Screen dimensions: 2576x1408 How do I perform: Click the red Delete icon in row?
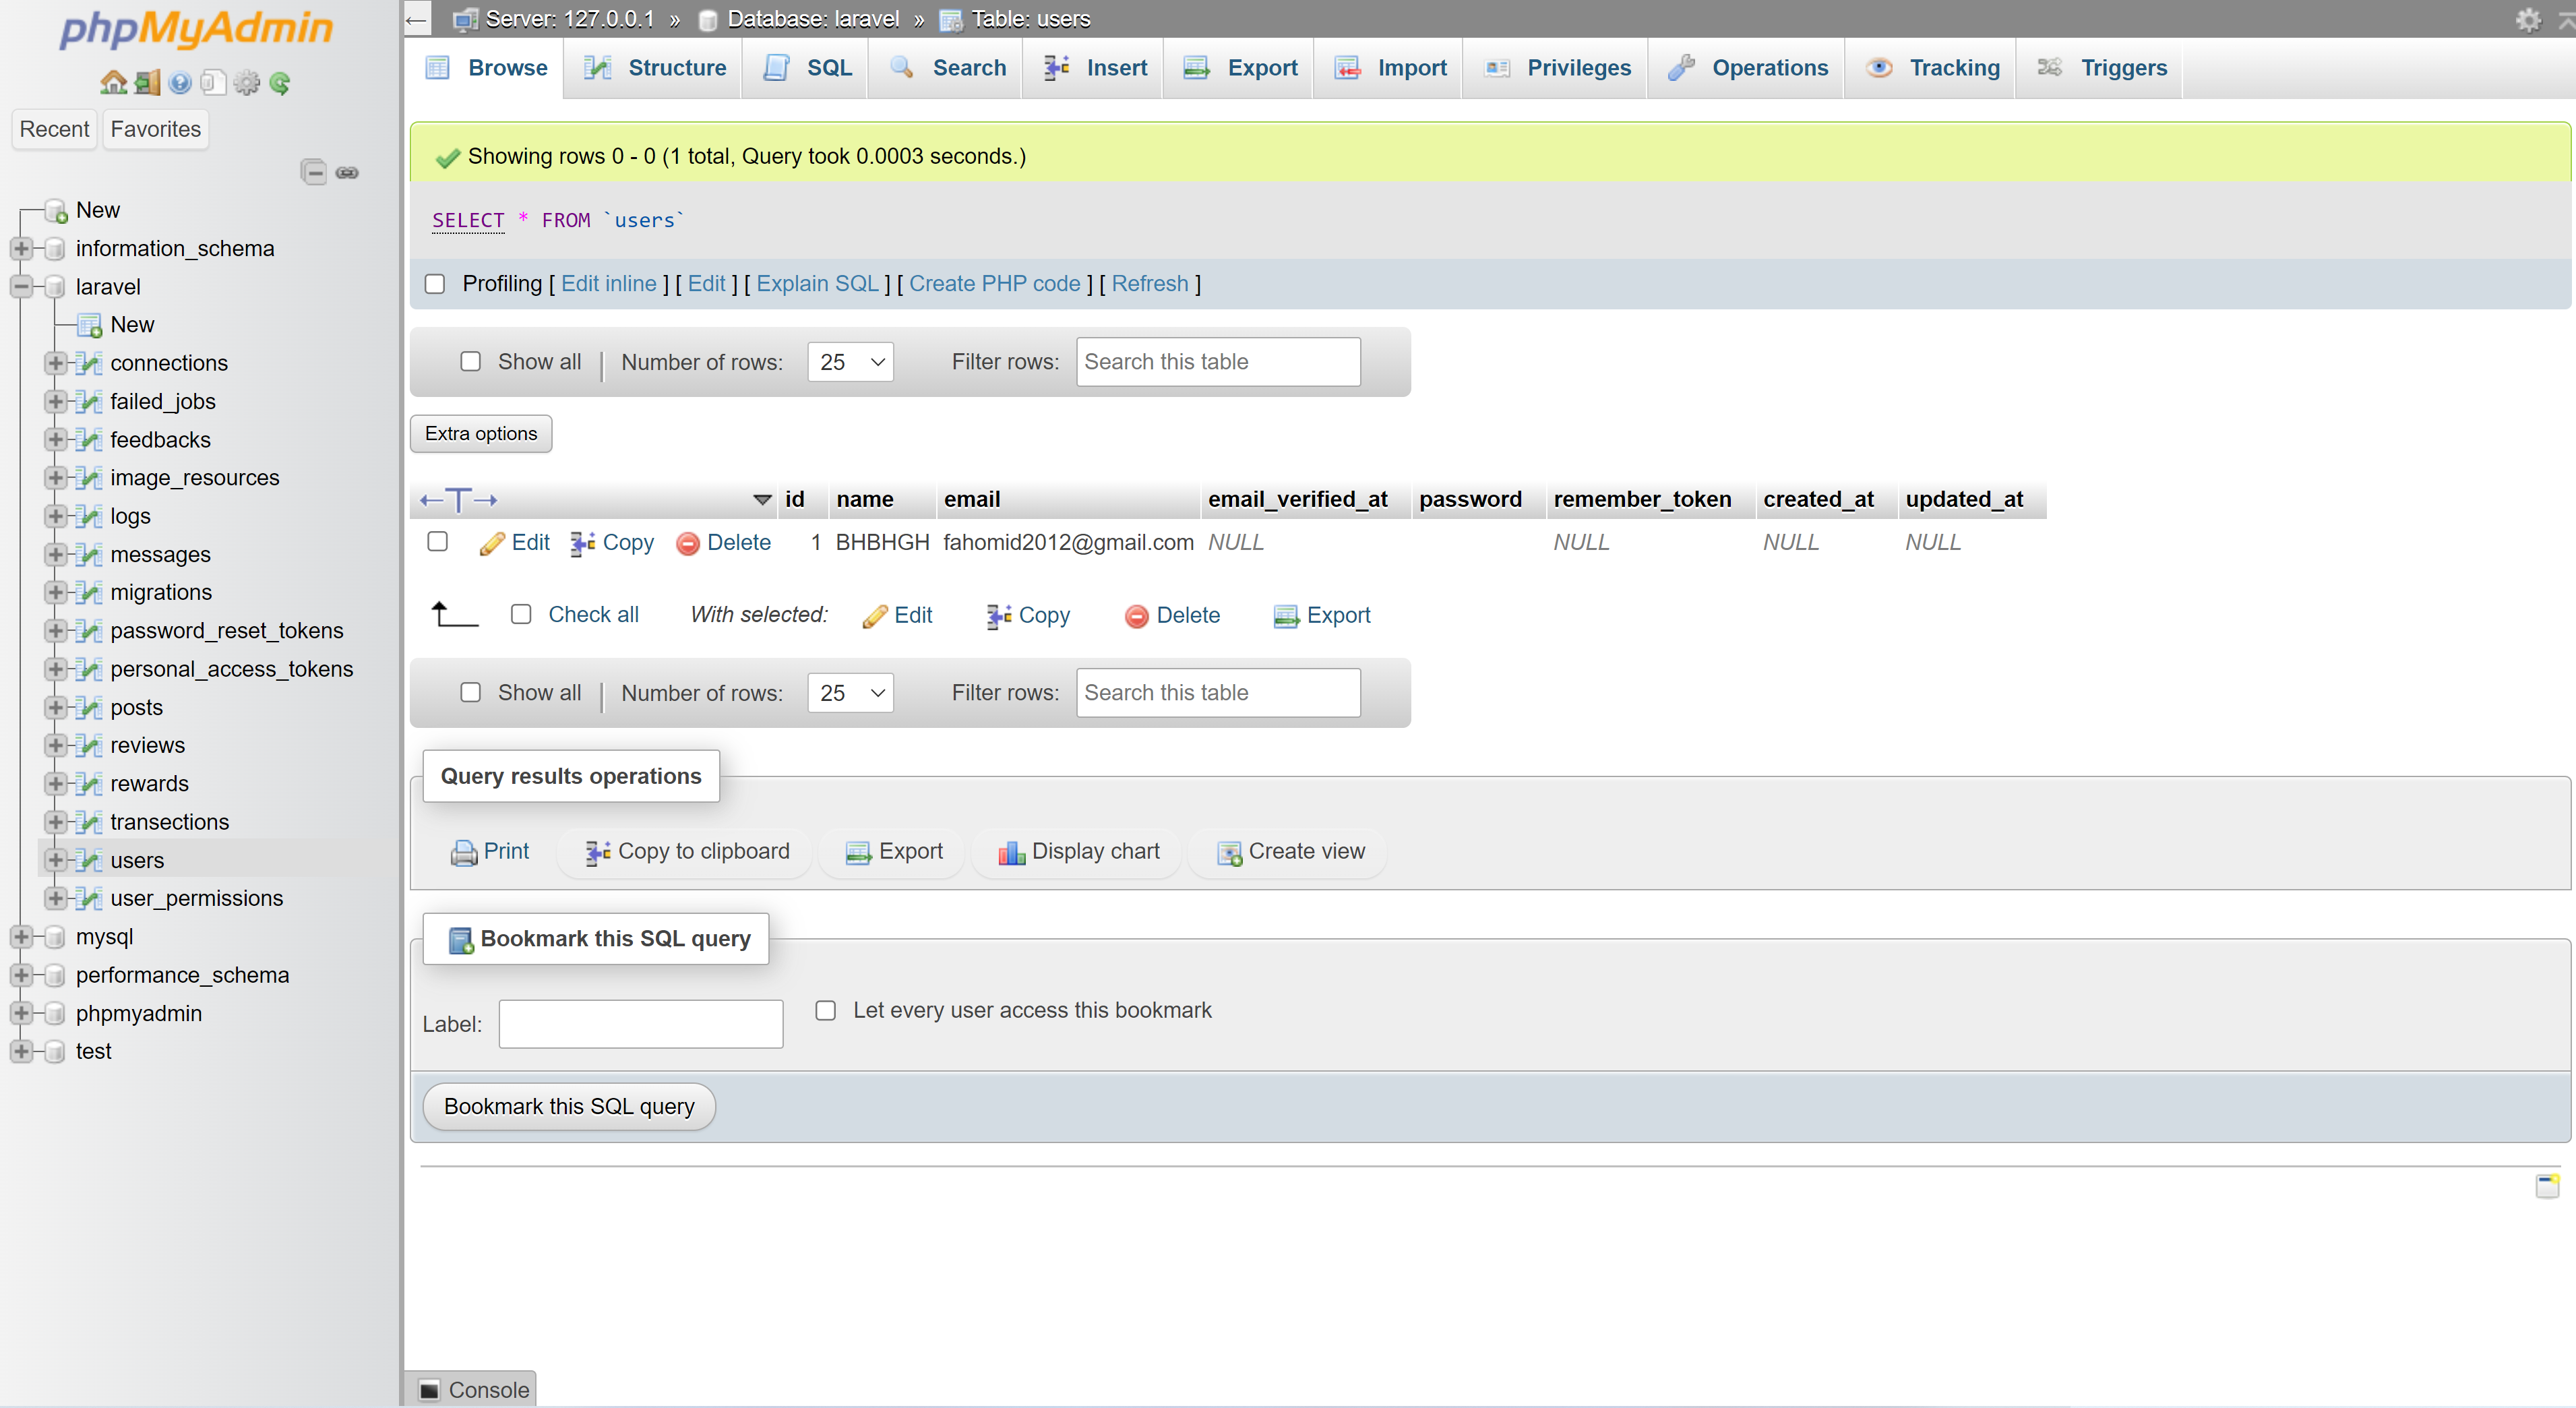688,543
